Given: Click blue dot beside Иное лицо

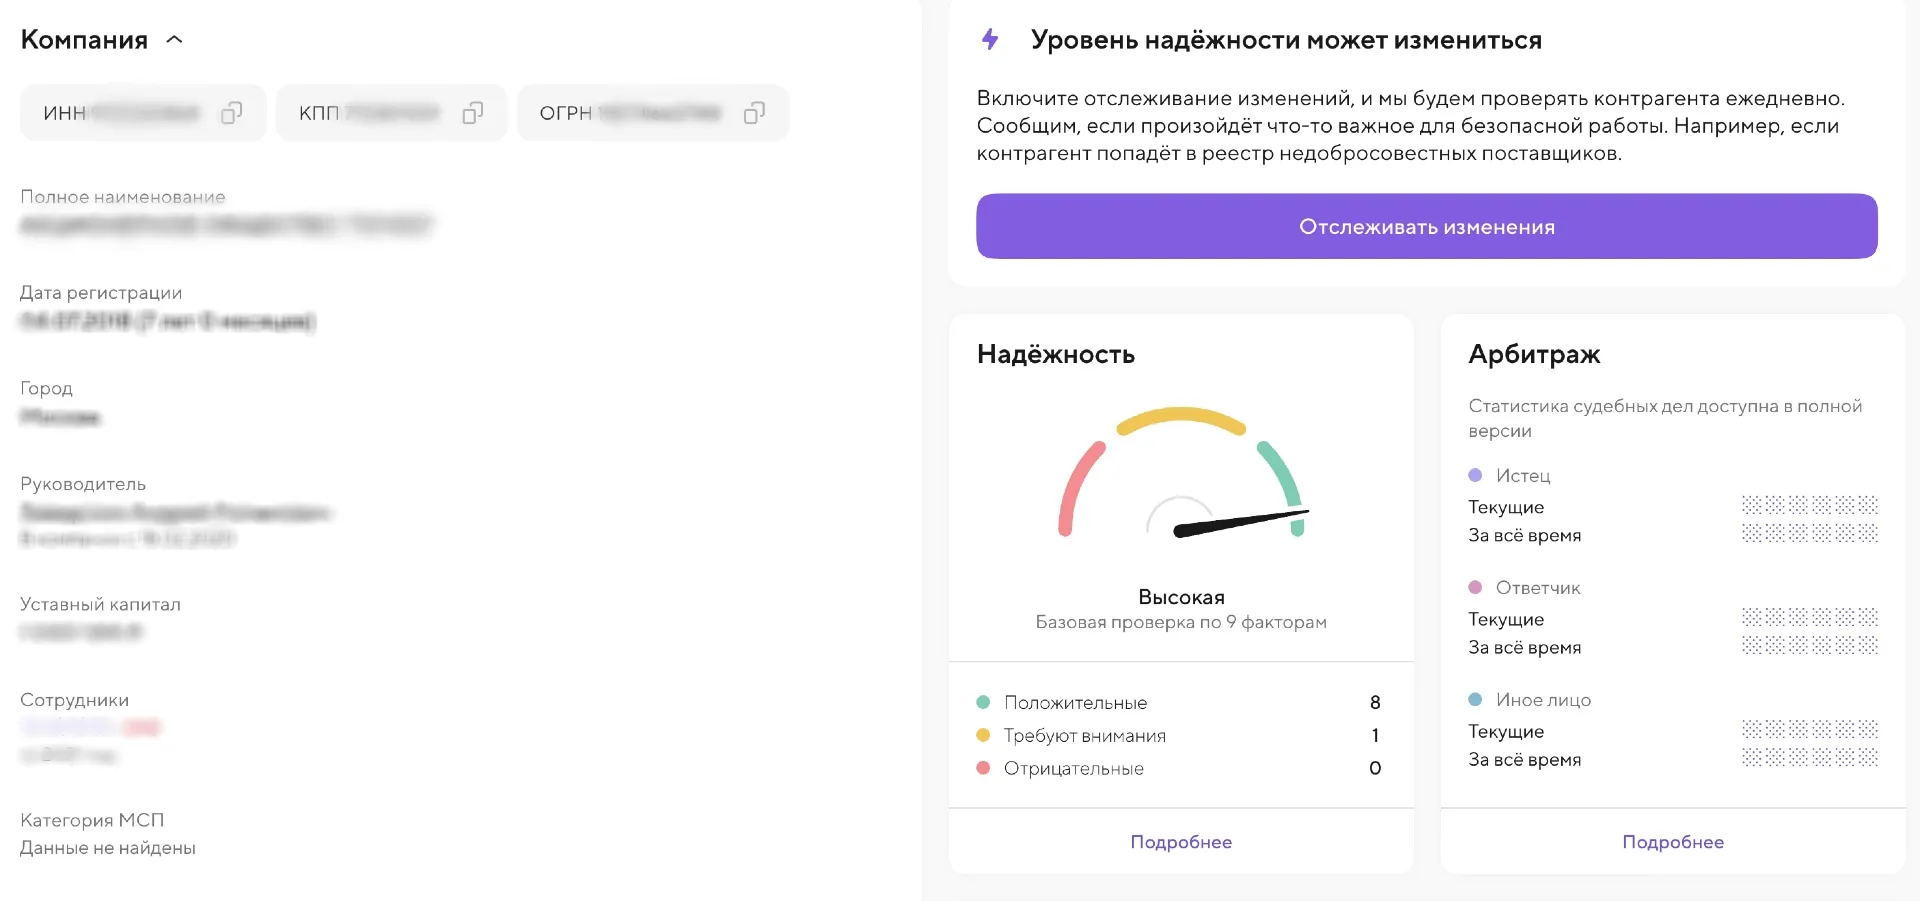Looking at the screenshot, I should pos(1475,700).
